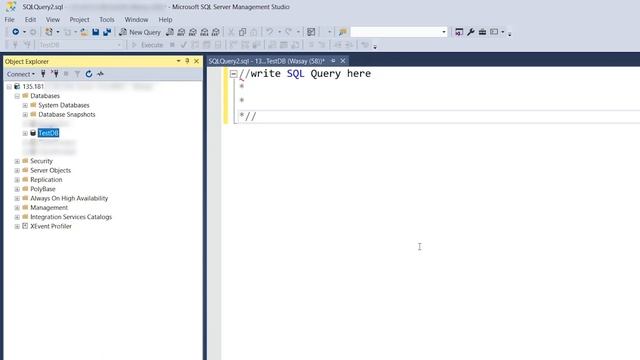Open the available databases dropdown showing TestDB
Screen dimensions: 640x360
[x=80, y=45]
